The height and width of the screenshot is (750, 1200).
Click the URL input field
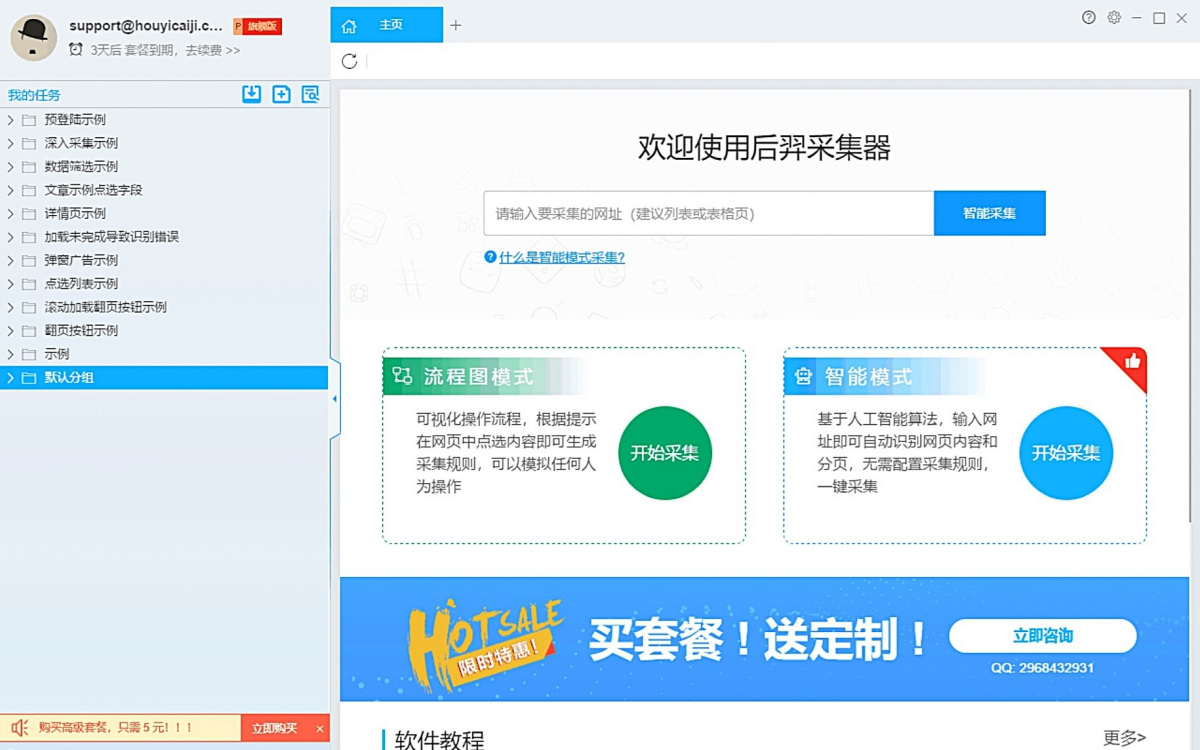tap(708, 213)
